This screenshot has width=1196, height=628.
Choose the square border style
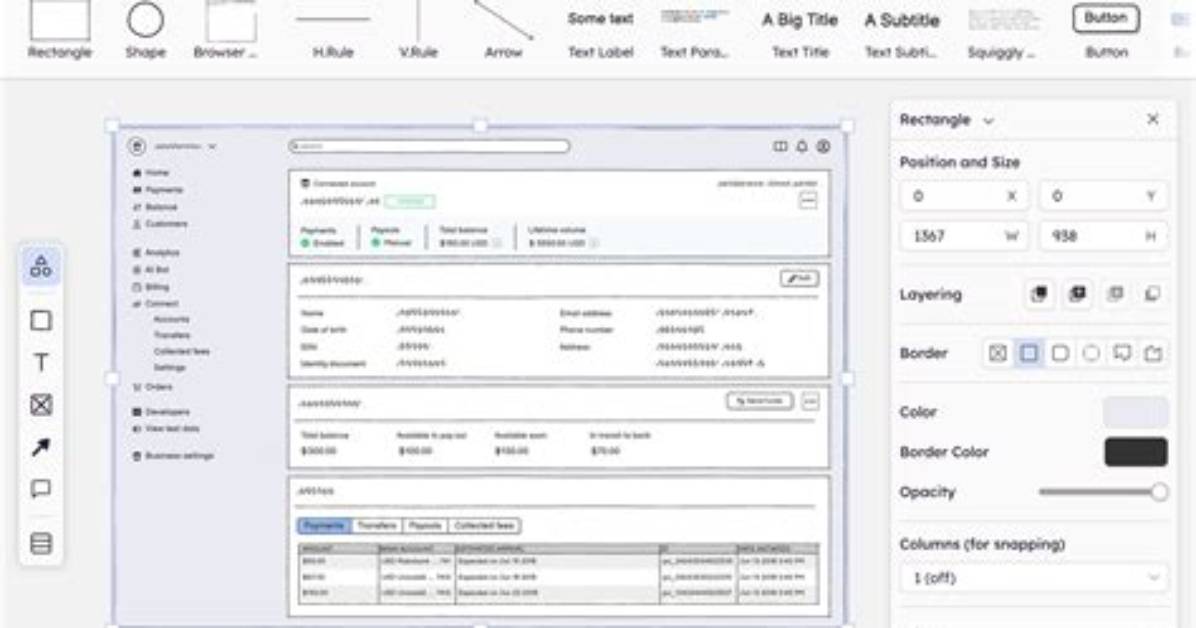click(1029, 353)
